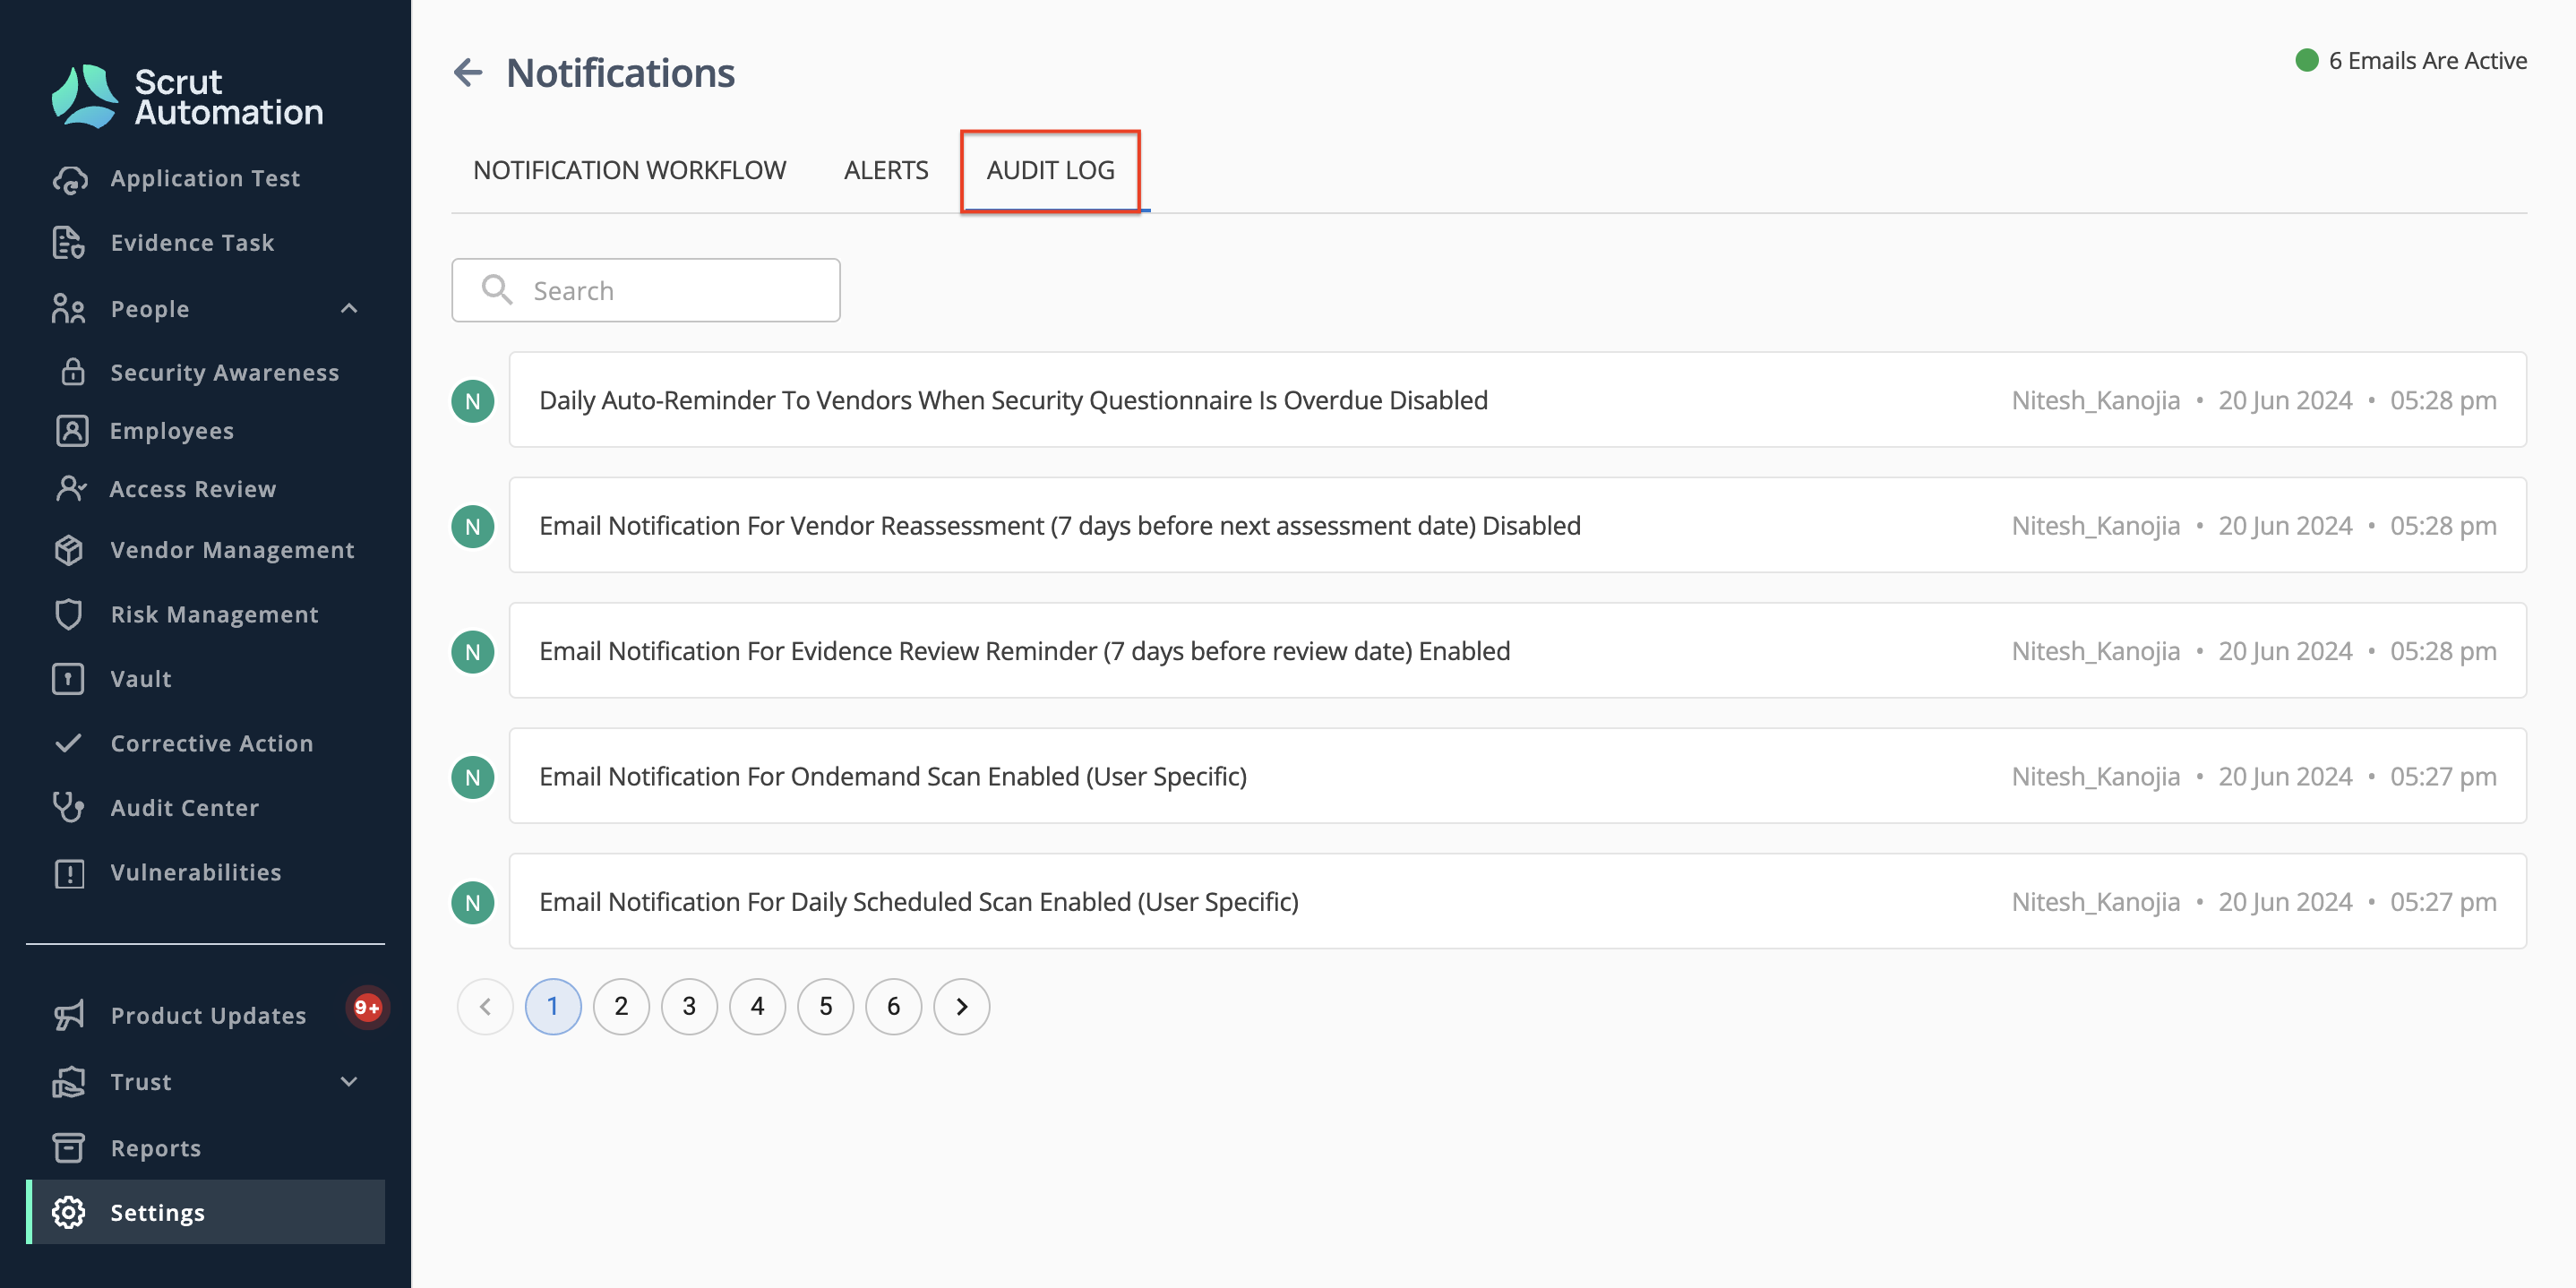Click the 9+ badge on Product Updates

click(x=367, y=1007)
